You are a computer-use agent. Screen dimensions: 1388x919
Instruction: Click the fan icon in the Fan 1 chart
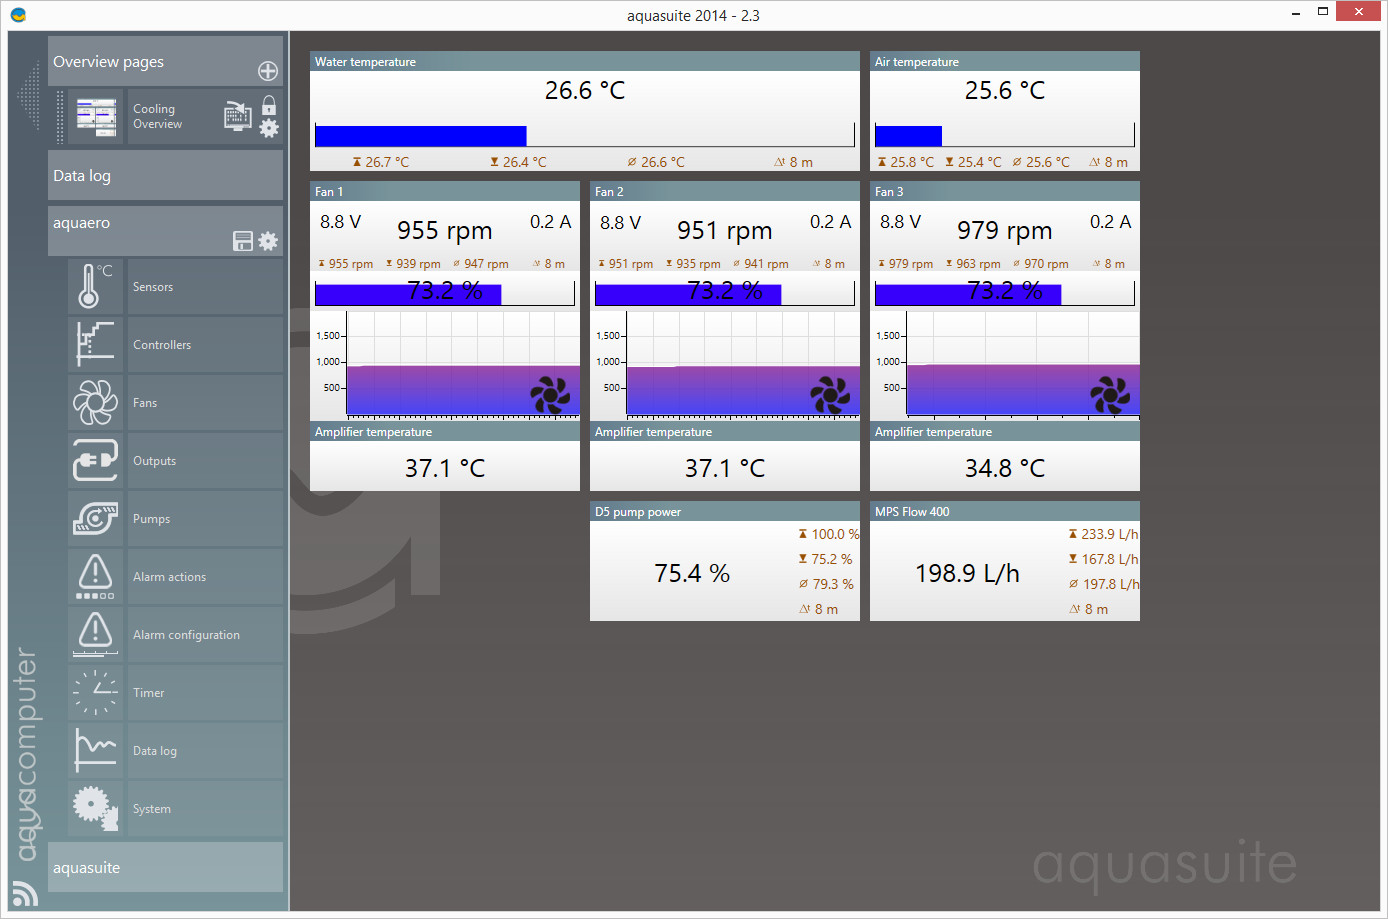click(x=550, y=395)
